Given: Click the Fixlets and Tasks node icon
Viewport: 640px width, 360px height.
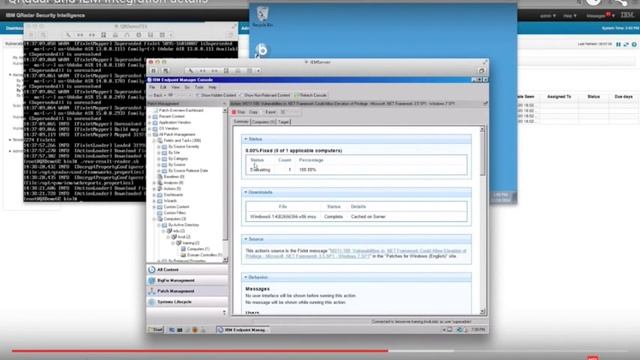Looking at the screenshot, I should tap(160, 140).
